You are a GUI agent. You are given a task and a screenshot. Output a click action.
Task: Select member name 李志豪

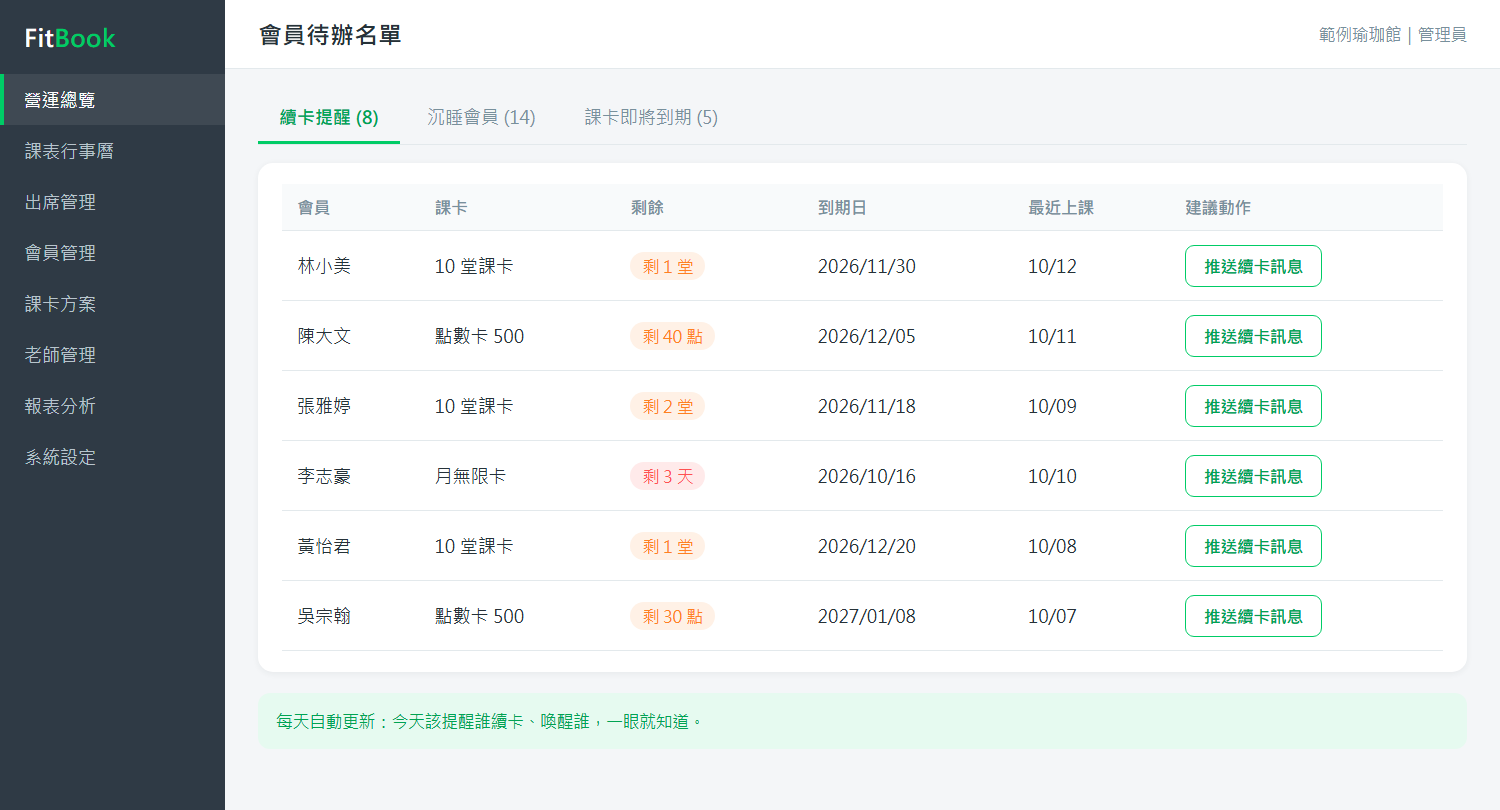pos(324,476)
